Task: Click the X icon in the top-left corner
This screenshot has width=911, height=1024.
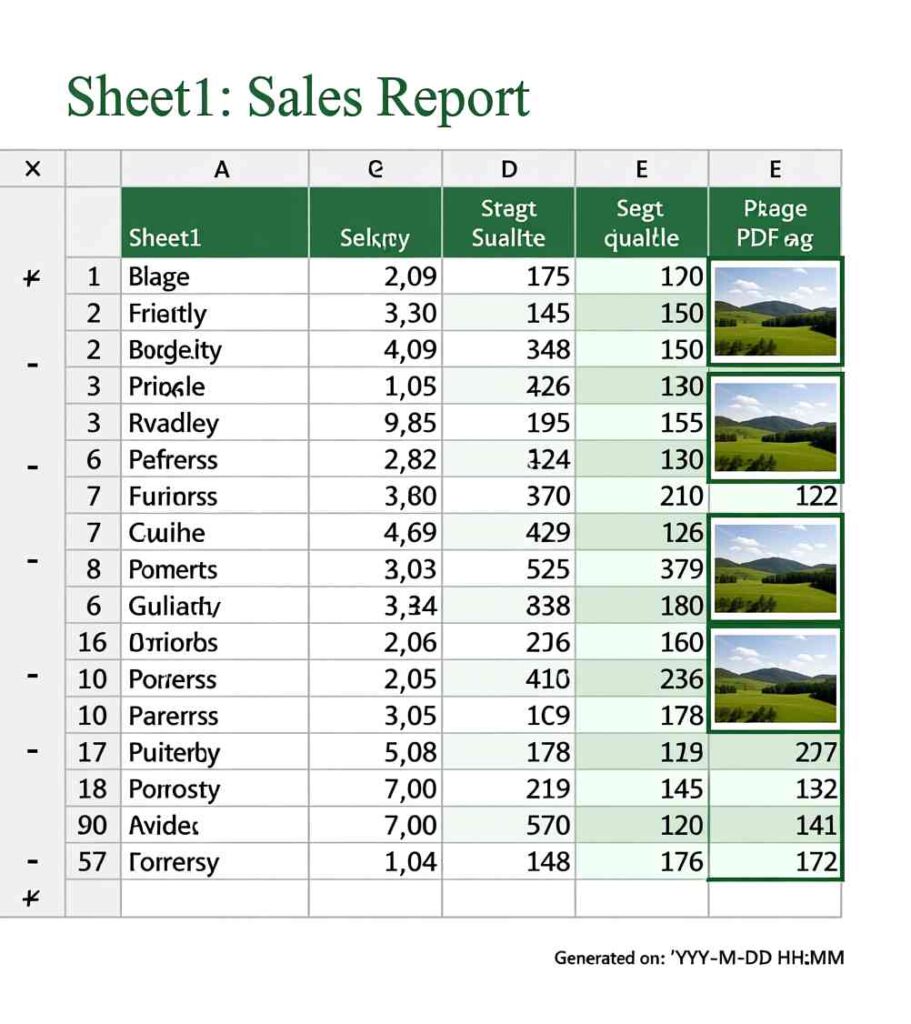Action: pyautogui.click(x=32, y=168)
